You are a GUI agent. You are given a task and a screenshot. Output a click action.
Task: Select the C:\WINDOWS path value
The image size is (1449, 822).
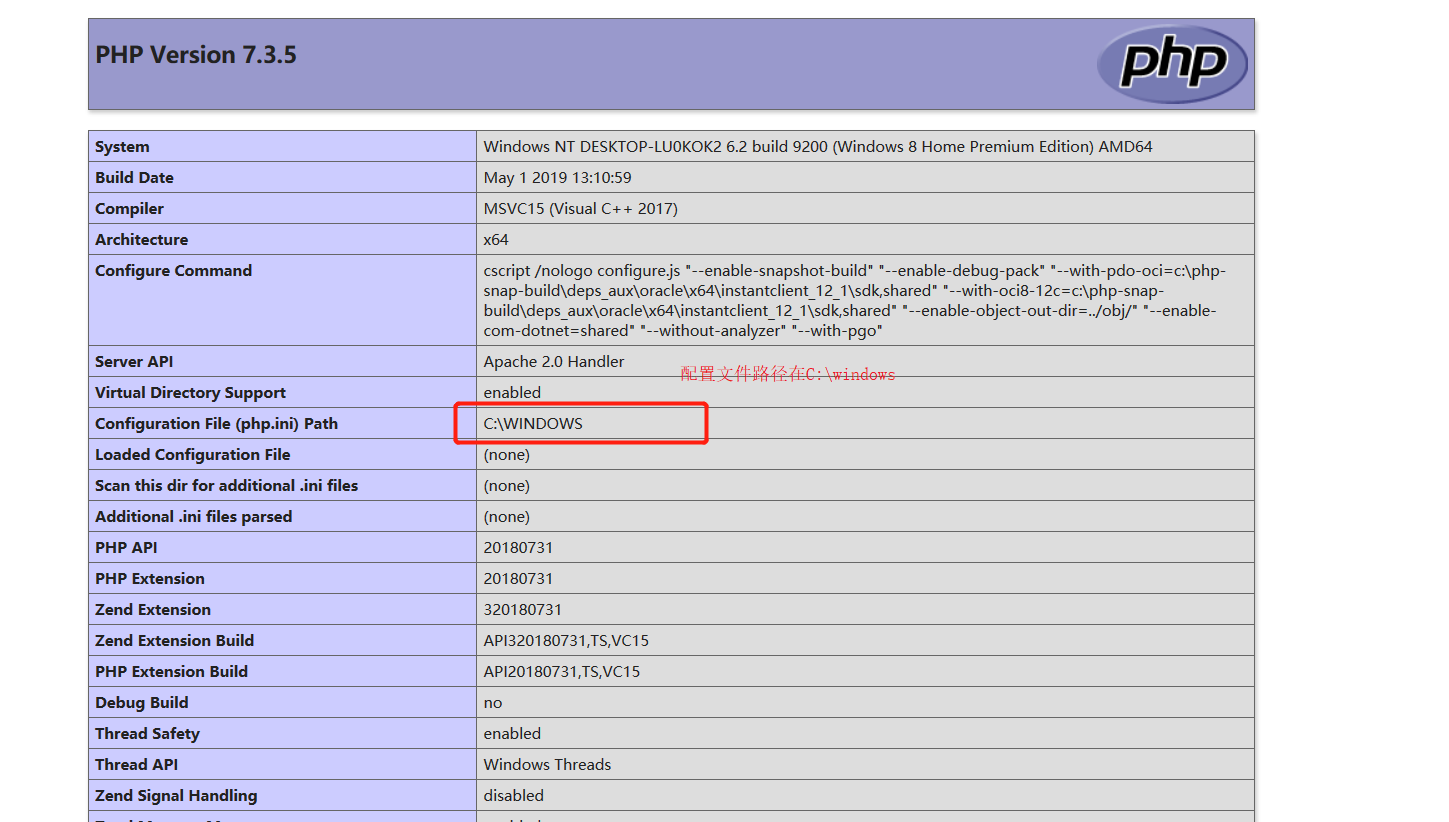click(533, 424)
